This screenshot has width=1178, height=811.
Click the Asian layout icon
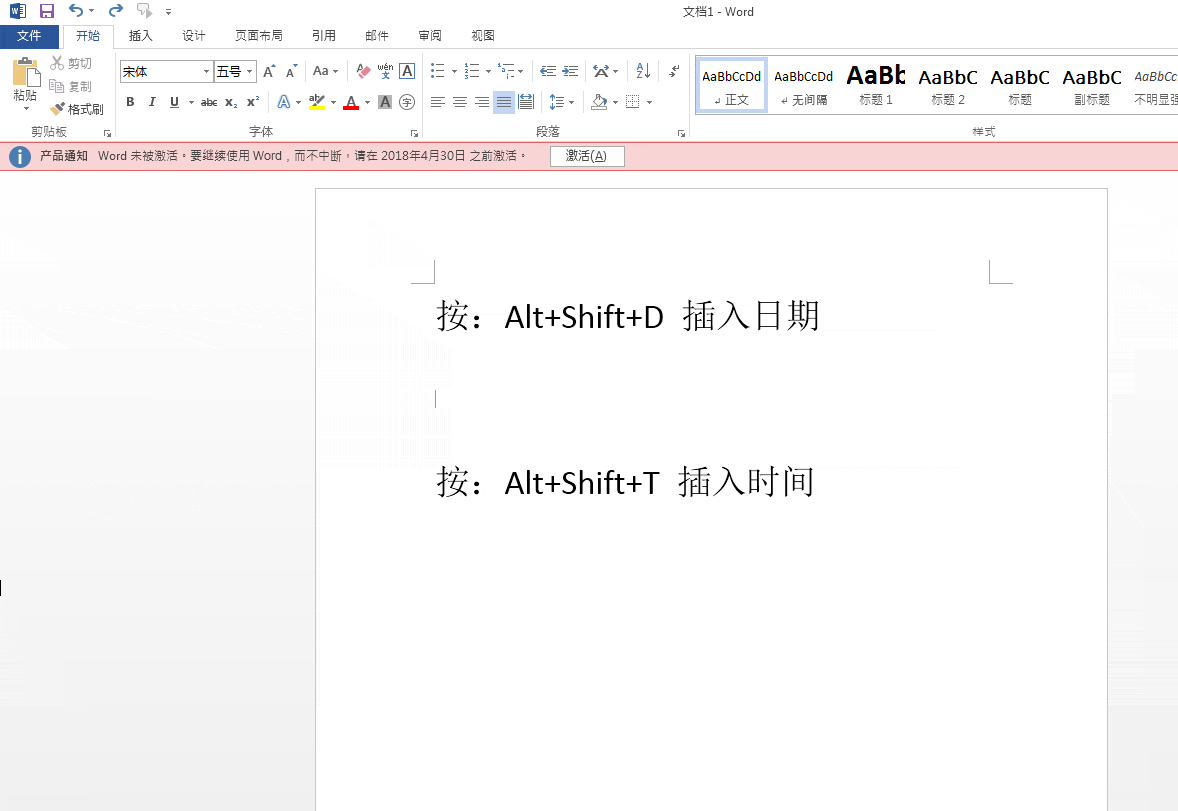(601, 71)
